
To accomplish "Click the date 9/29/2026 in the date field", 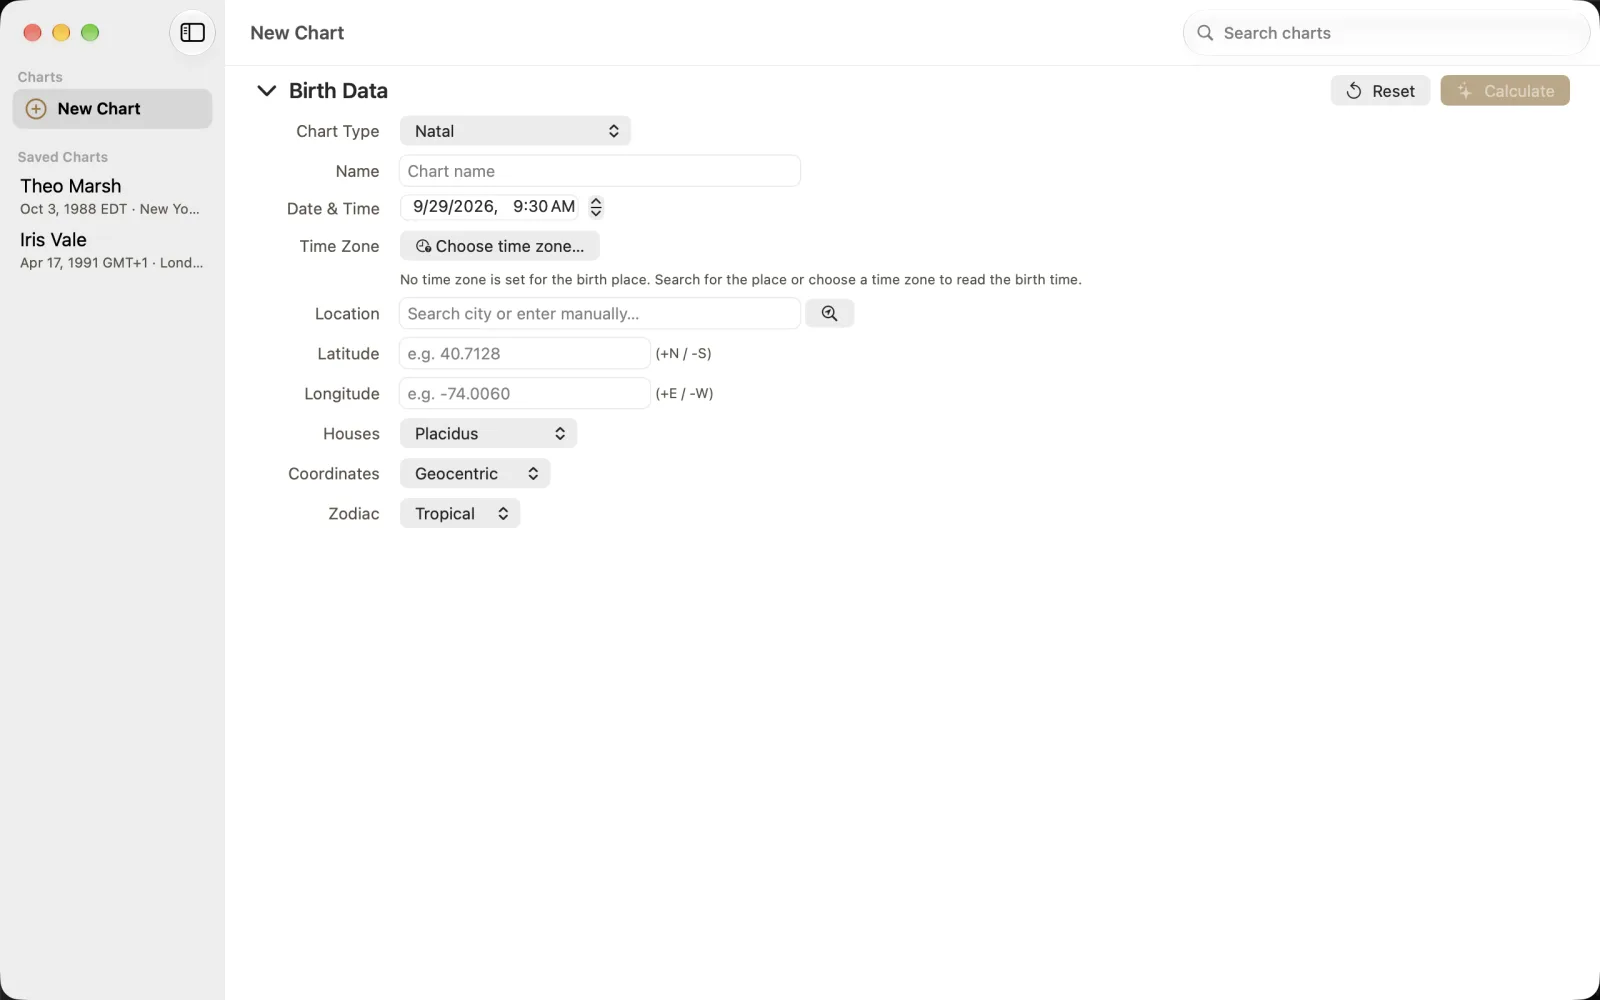I will point(454,206).
